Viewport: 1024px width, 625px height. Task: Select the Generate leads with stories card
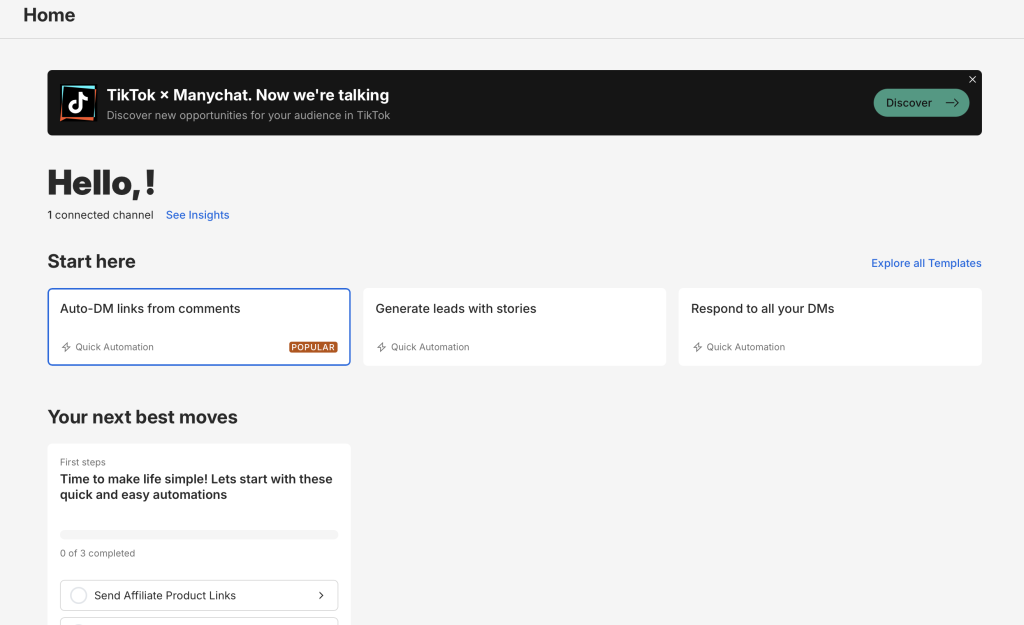(515, 327)
